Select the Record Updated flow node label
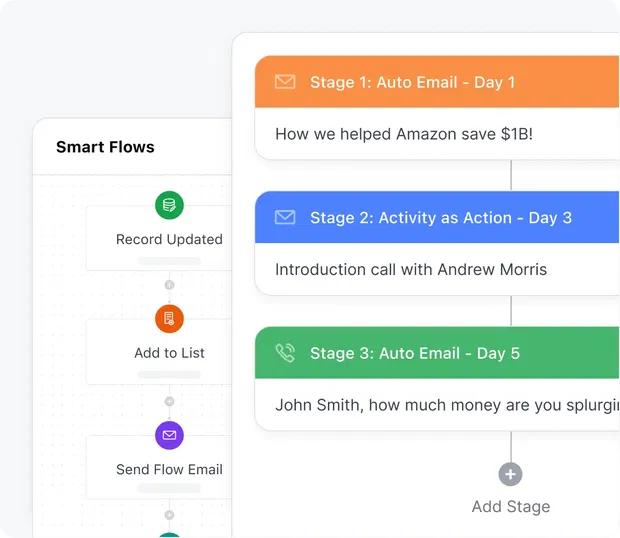620x538 pixels. click(x=169, y=239)
